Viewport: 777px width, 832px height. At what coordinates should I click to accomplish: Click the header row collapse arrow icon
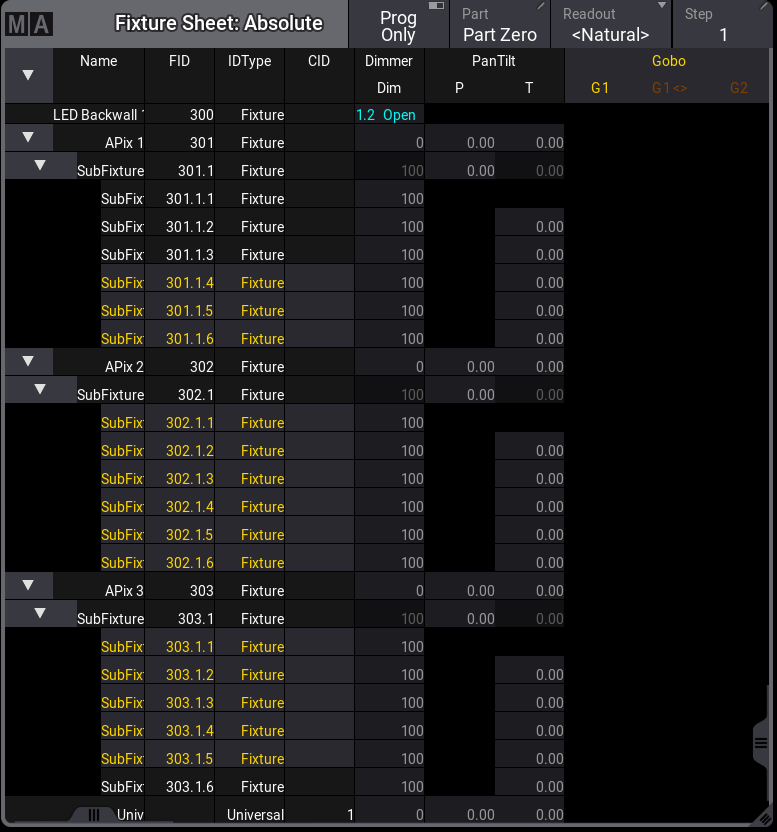pyautogui.click(x=28, y=75)
